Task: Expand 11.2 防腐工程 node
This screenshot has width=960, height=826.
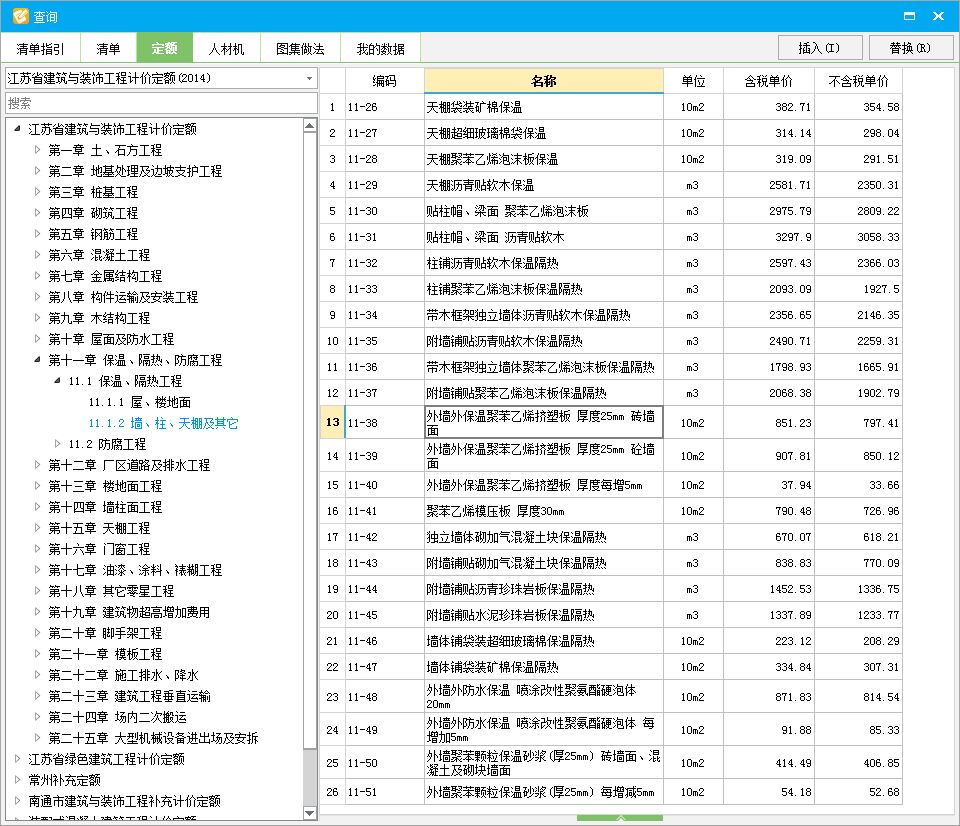Action: click(x=58, y=443)
